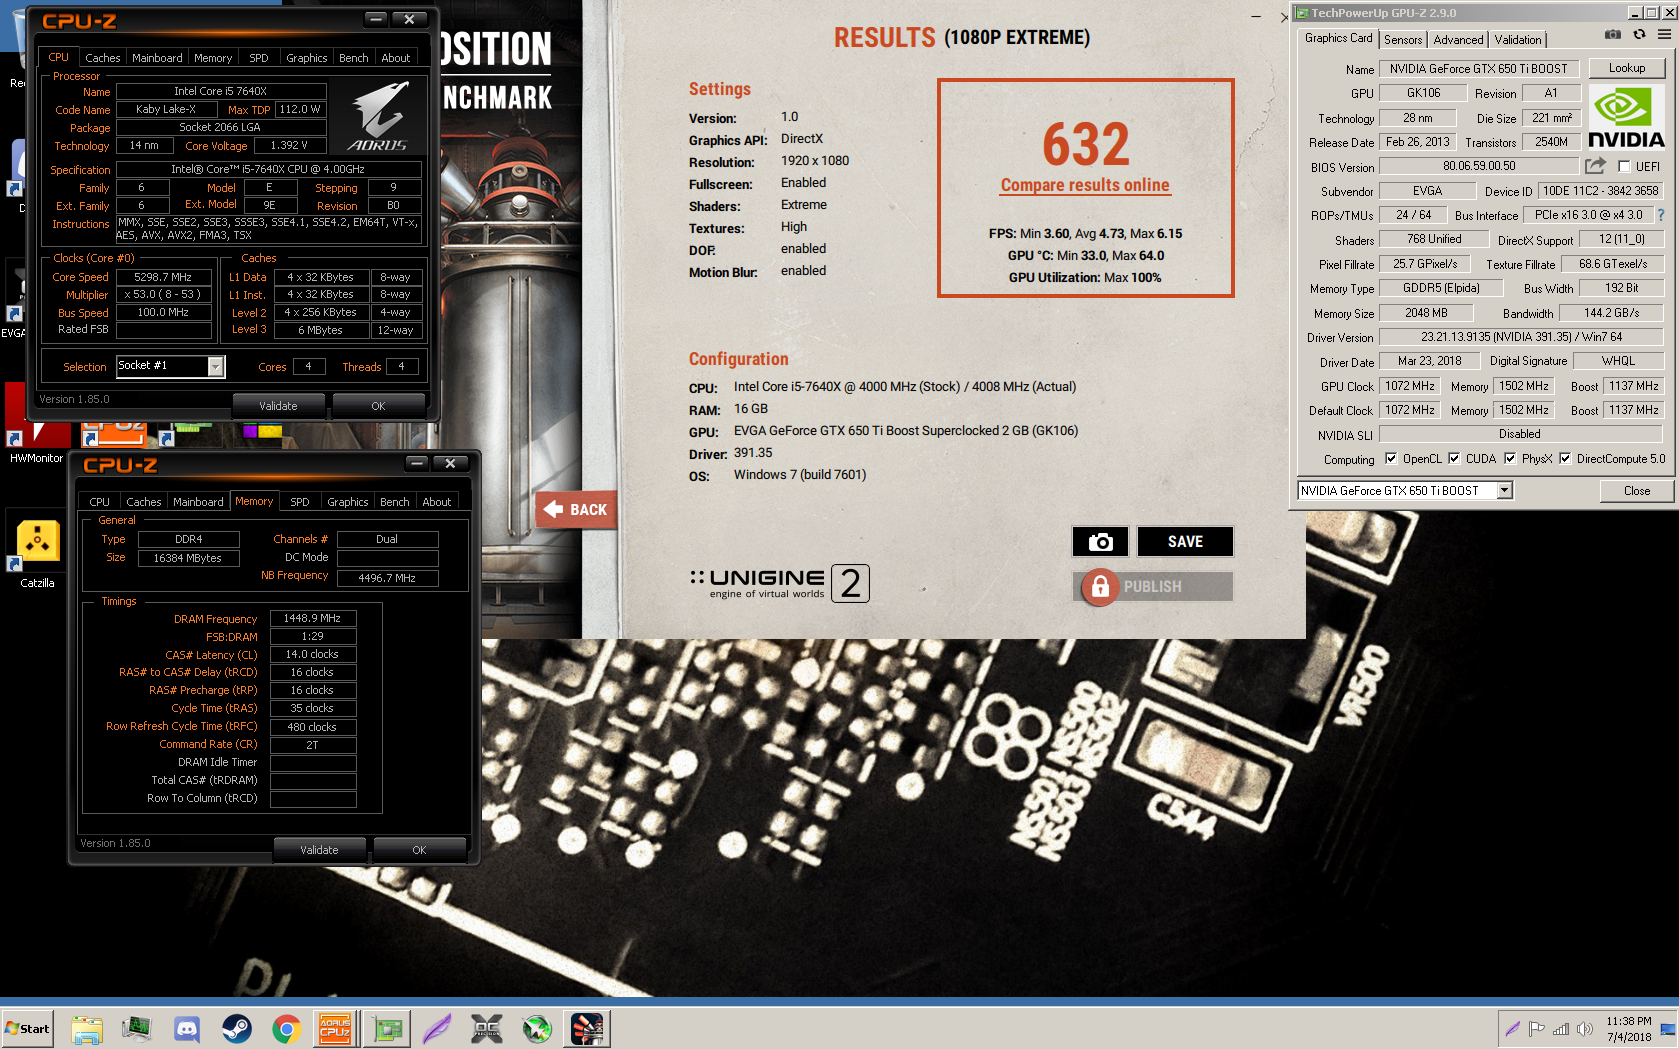Open GPU-Z graphics card selector dropdown
Image resolution: width=1679 pixels, height=1049 pixels.
tap(1504, 490)
